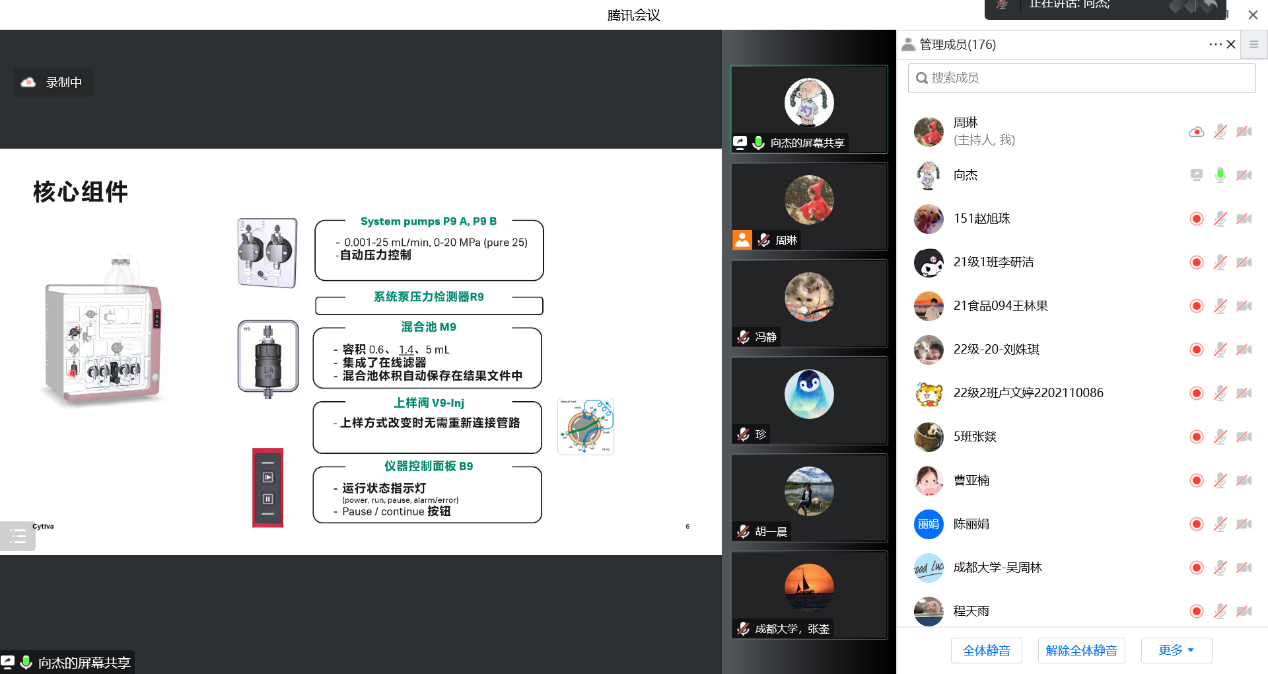
Task: Unmute the microphone of 曹亚楠
Action: click(1220, 480)
